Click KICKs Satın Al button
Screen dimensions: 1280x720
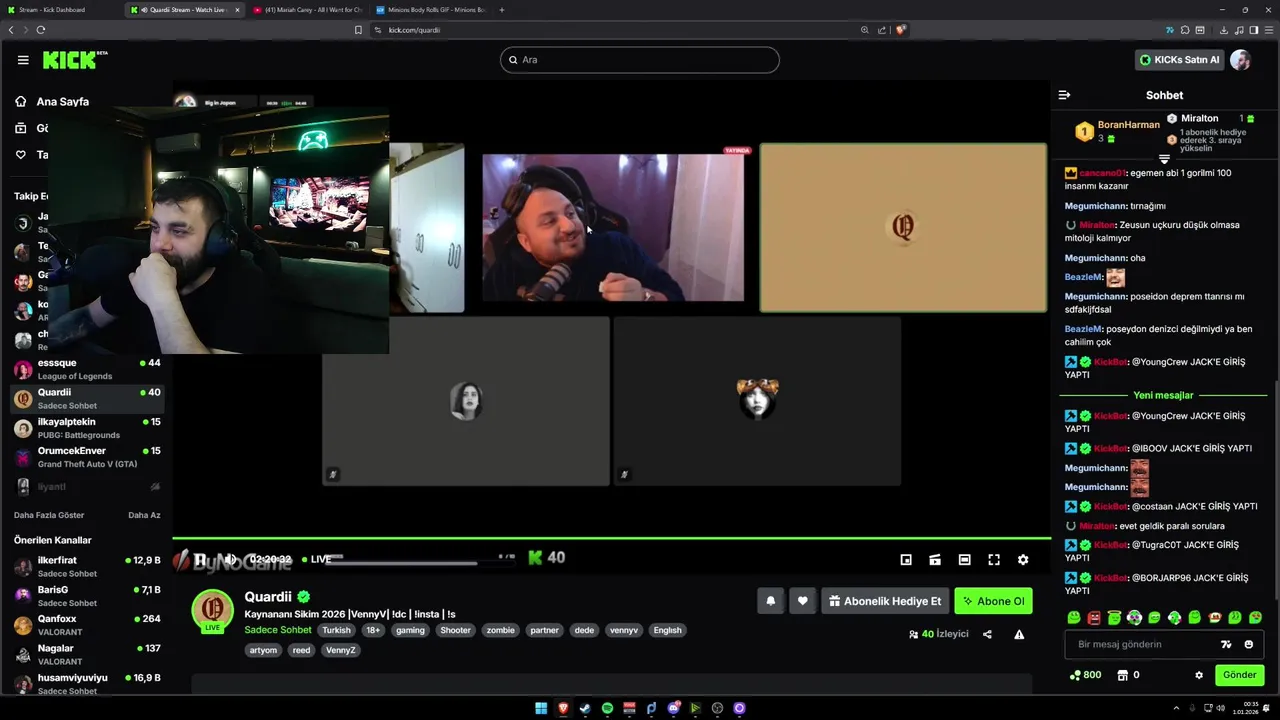(x=1180, y=60)
